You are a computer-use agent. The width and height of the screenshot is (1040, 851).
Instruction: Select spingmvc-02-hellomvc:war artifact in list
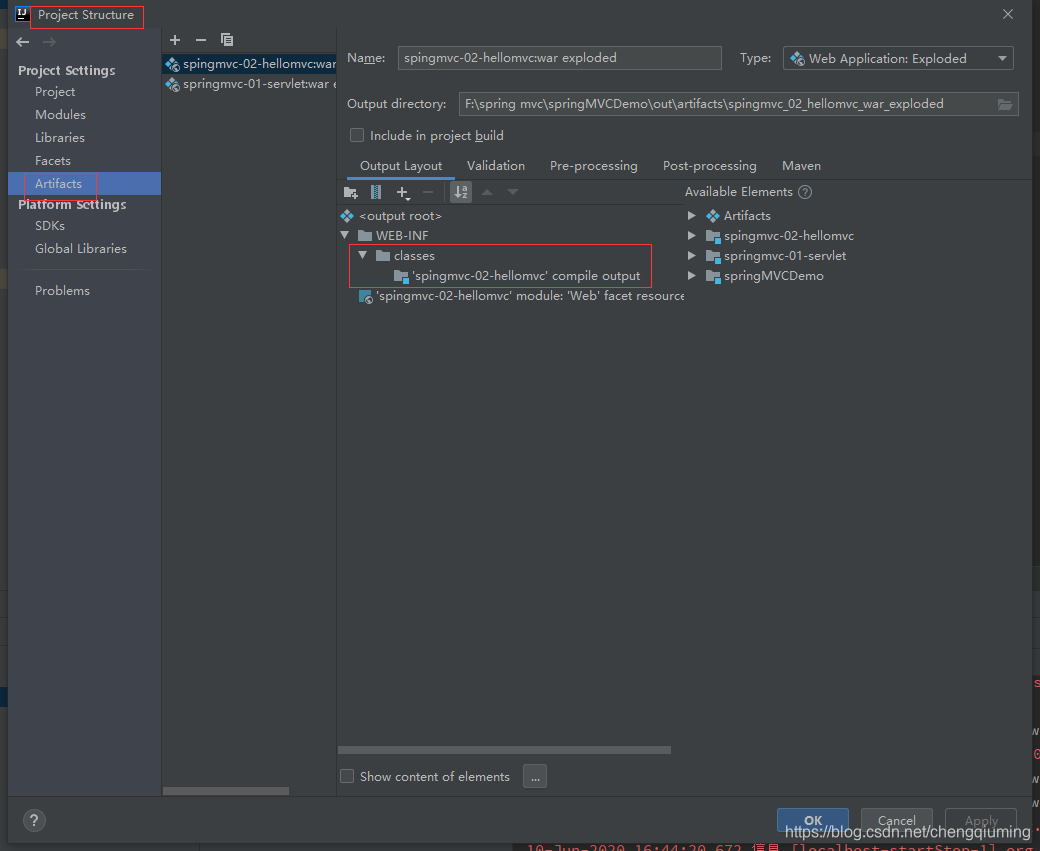pos(249,64)
